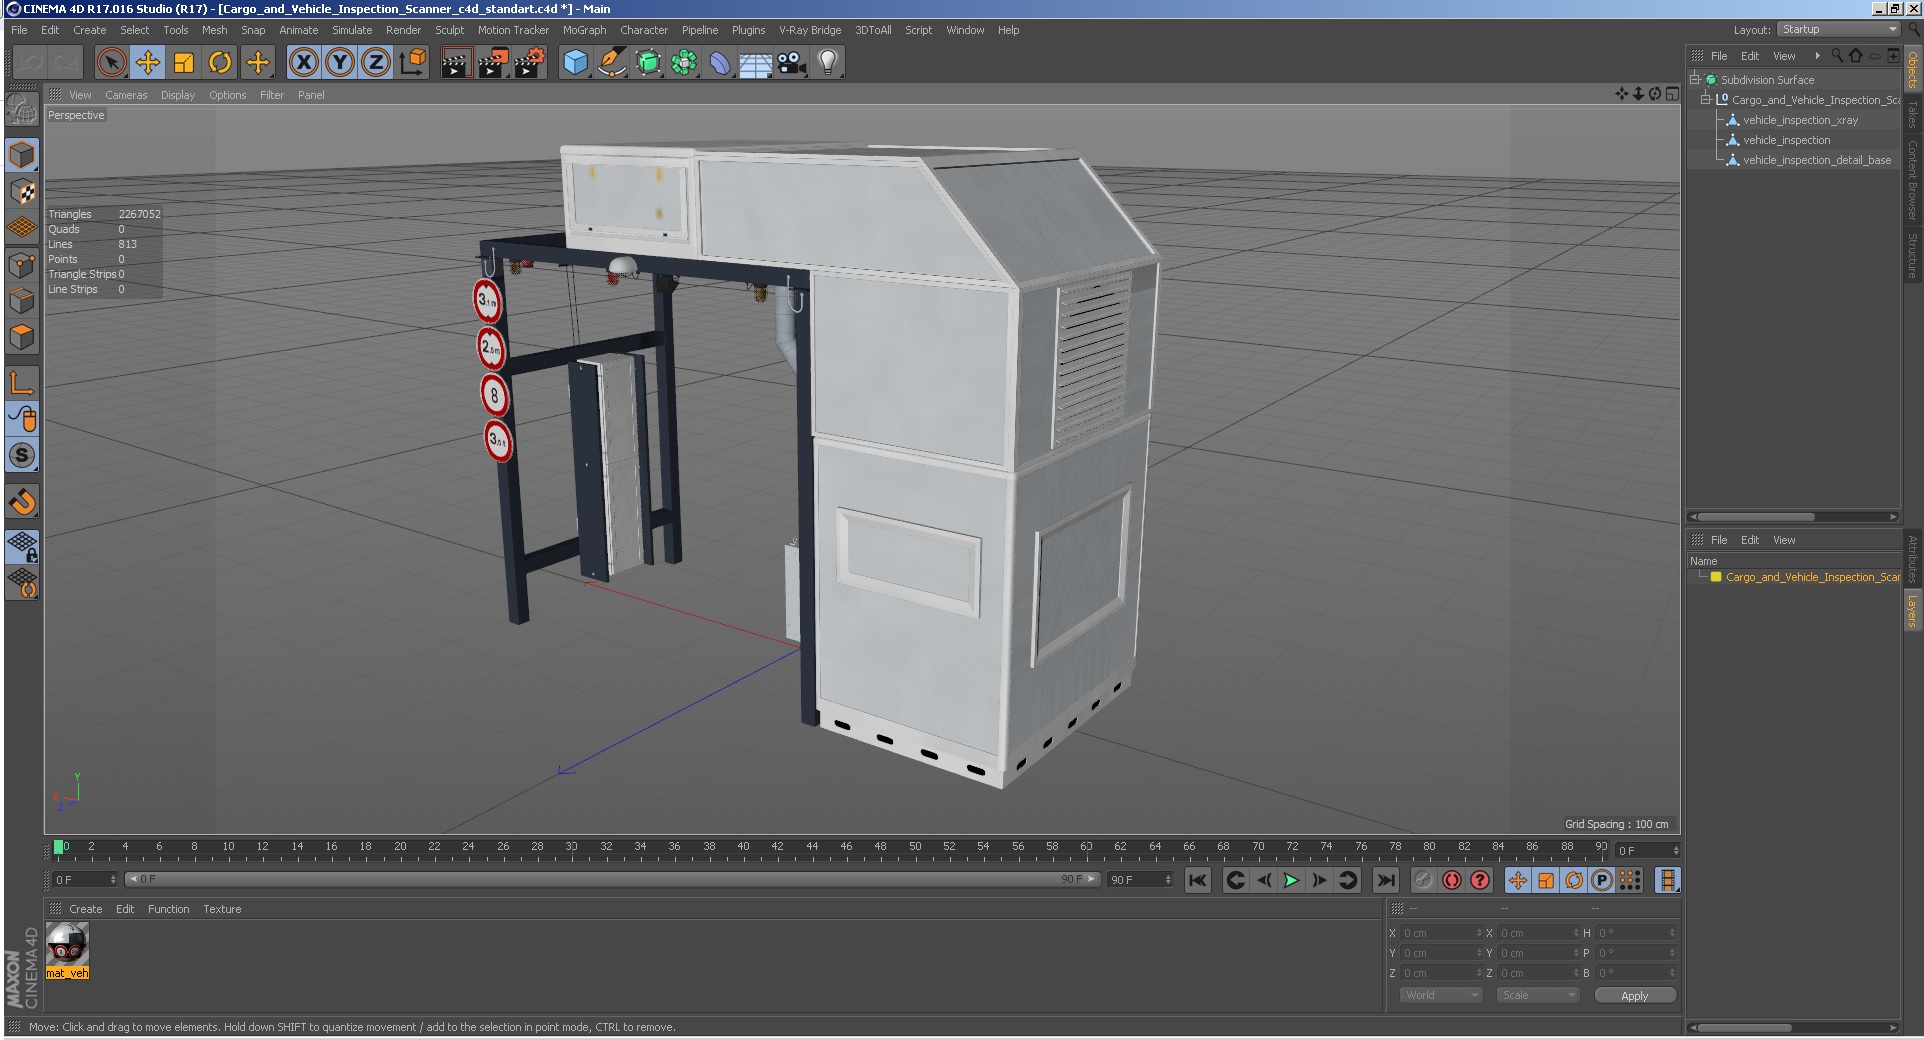Open Scale size mode dropdown
The height and width of the screenshot is (1040, 1924).
(x=1537, y=995)
